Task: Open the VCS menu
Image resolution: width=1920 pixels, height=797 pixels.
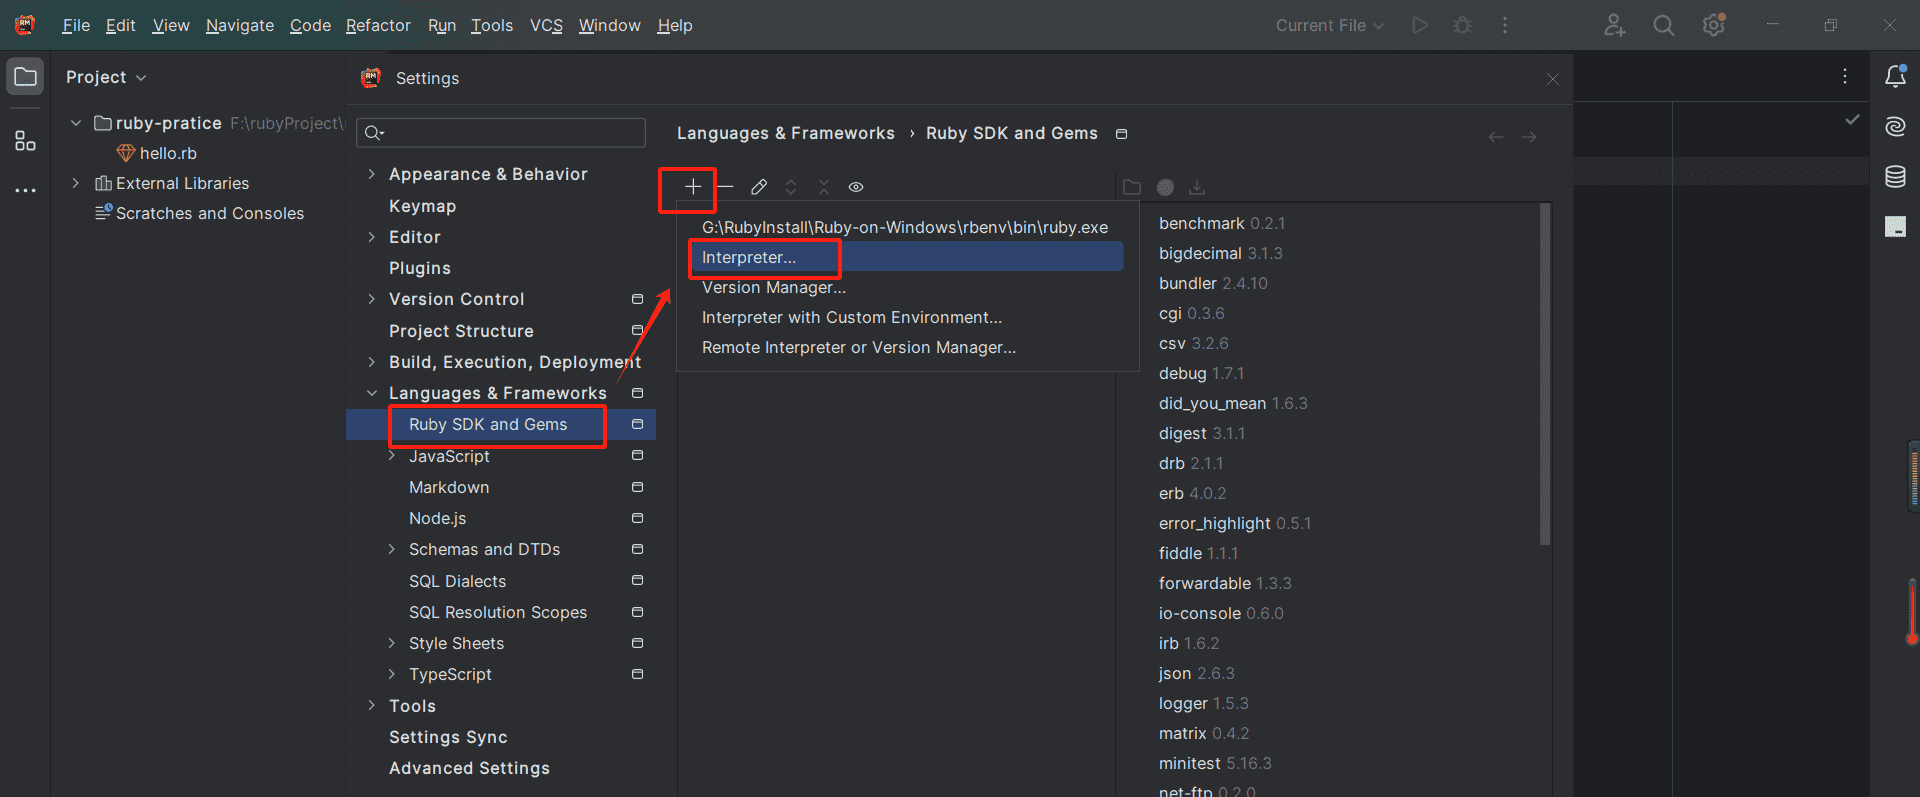Action: [546, 25]
